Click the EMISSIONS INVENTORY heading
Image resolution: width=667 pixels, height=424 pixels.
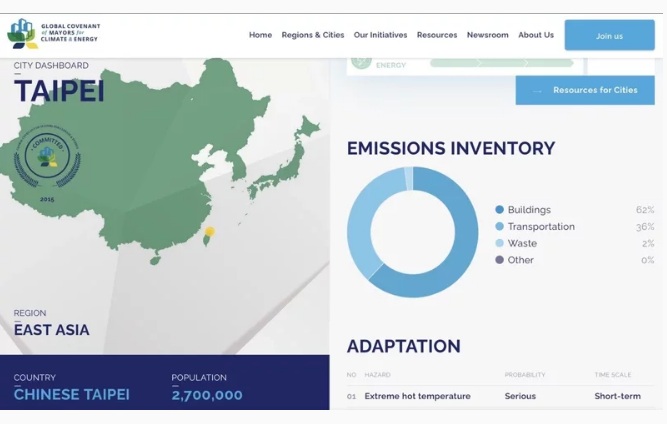coord(451,148)
